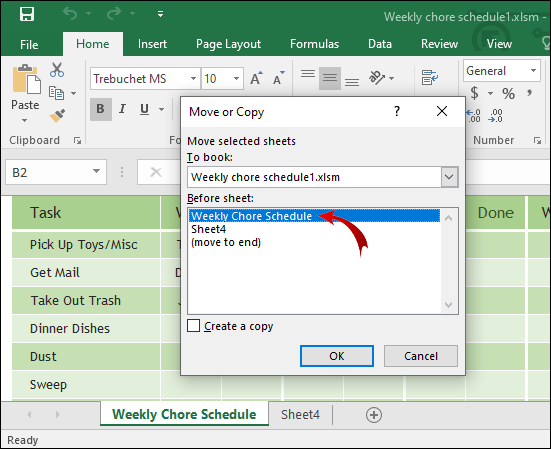Click the Wrap Text icon

429,78
